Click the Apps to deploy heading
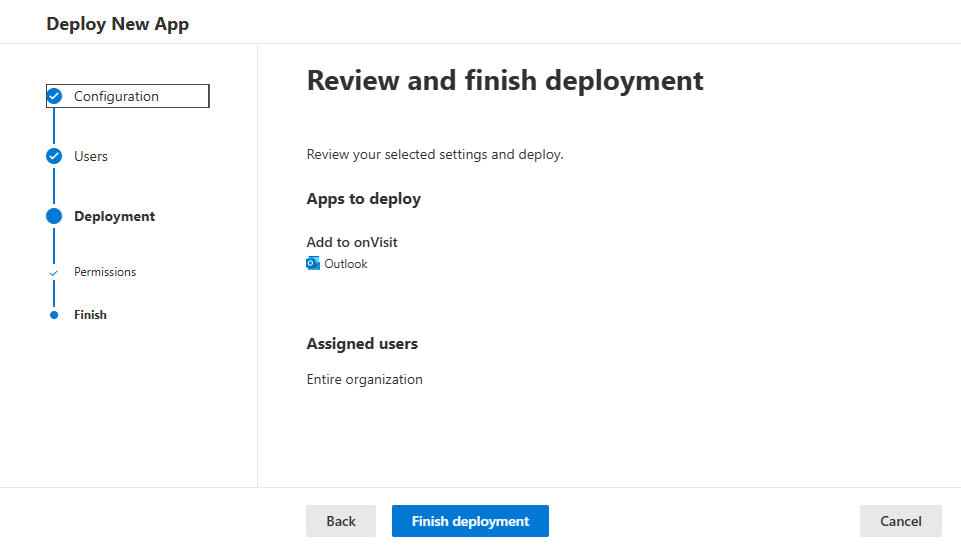Viewport: 961px width, 546px height. [x=363, y=199]
